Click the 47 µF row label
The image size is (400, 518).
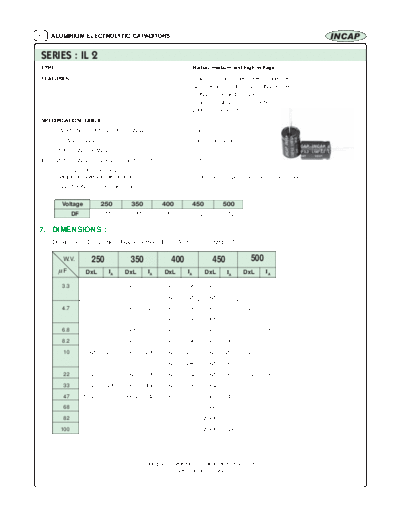point(66,396)
